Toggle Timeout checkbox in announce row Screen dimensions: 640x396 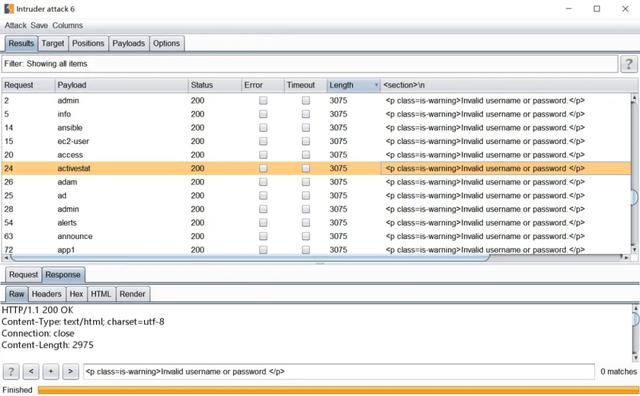pos(306,236)
